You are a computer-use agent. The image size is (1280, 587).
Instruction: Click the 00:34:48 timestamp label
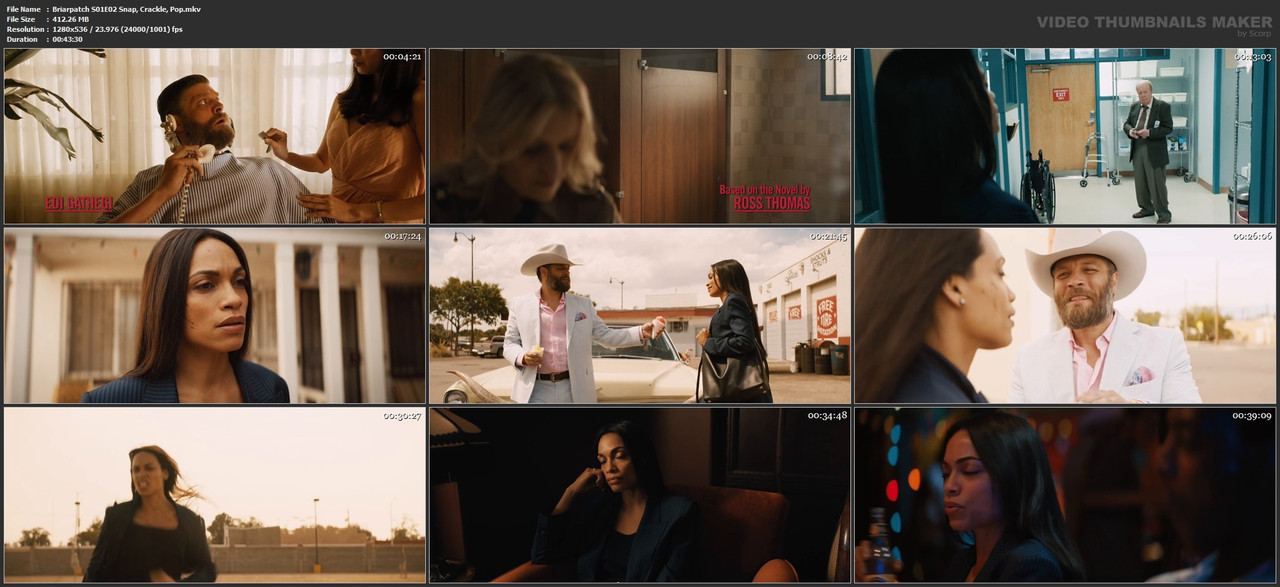click(x=827, y=415)
